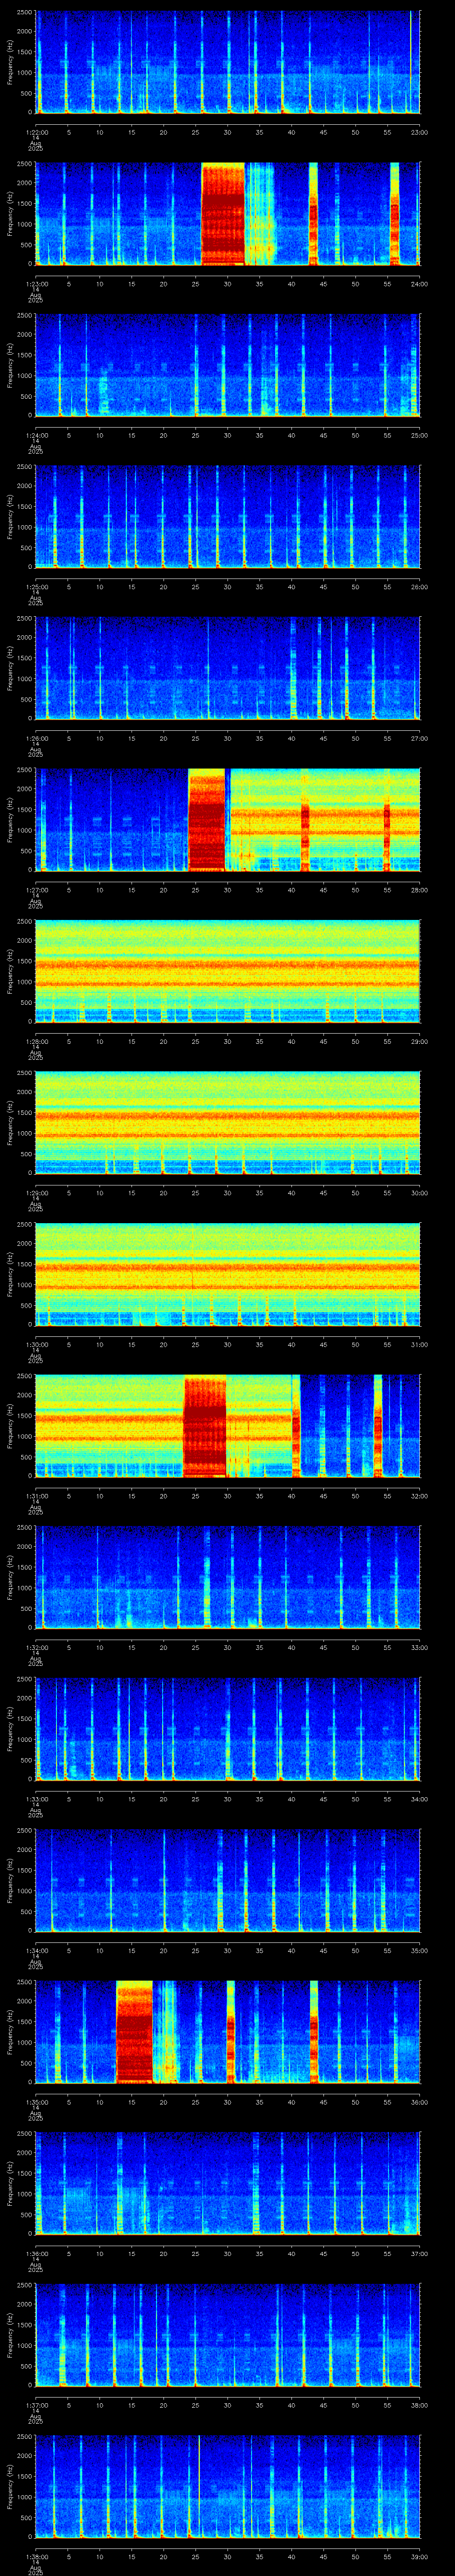
Task: Click the 31:00 end time label
Action: coord(419,1345)
